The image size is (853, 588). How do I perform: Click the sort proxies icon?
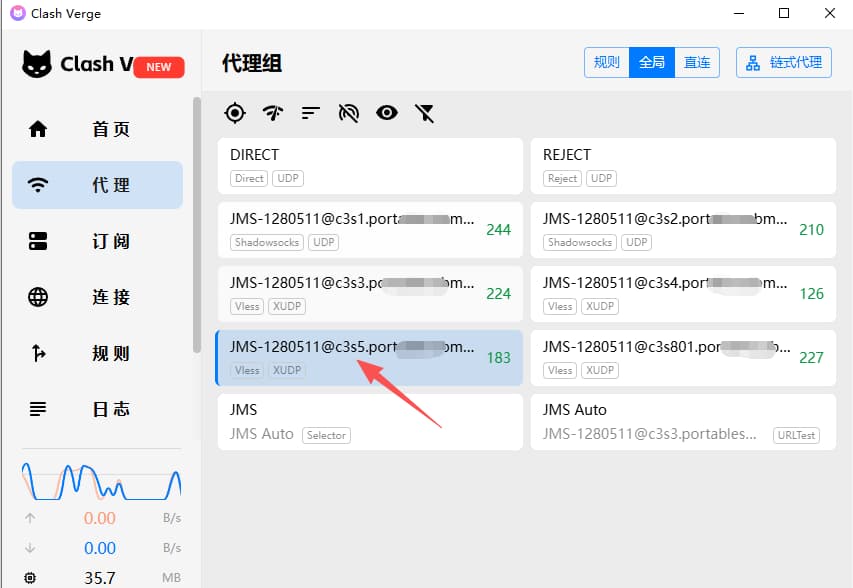[x=311, y=113]
